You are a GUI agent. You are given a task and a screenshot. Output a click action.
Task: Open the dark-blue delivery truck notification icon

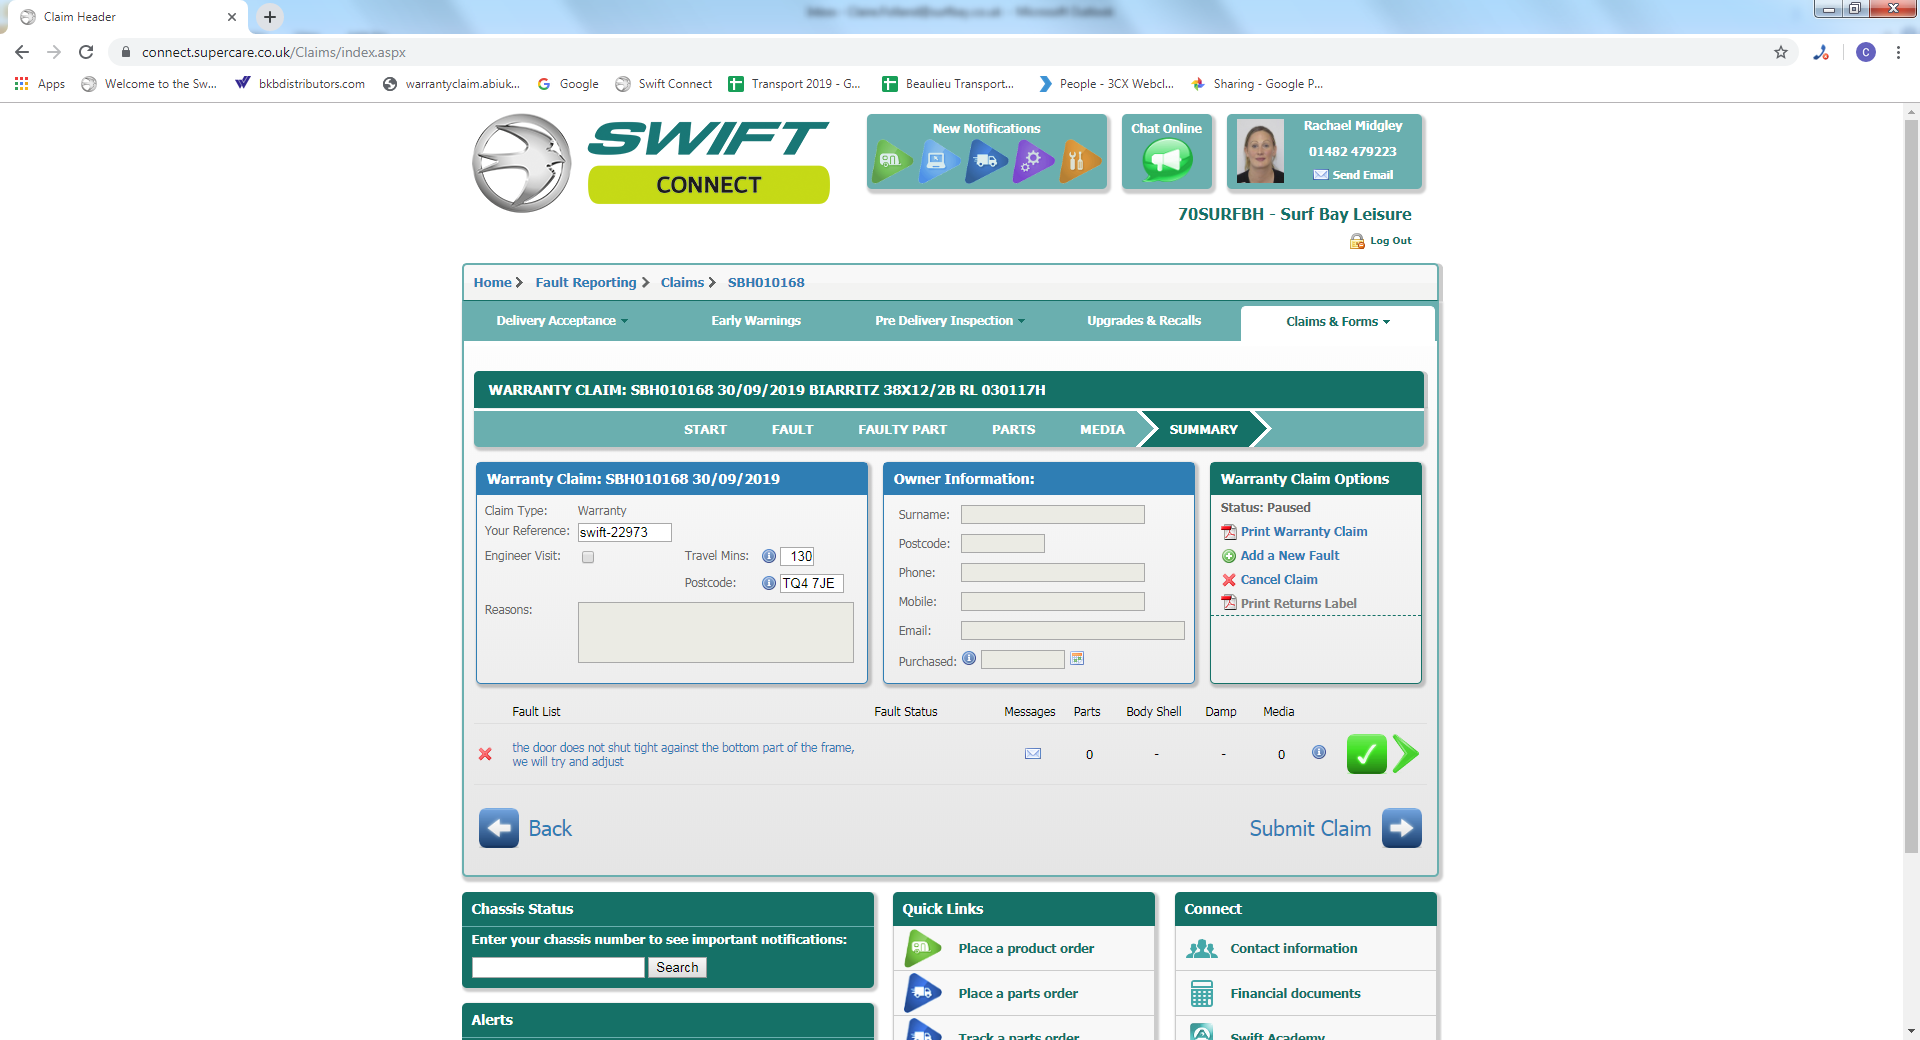(986, 160)
